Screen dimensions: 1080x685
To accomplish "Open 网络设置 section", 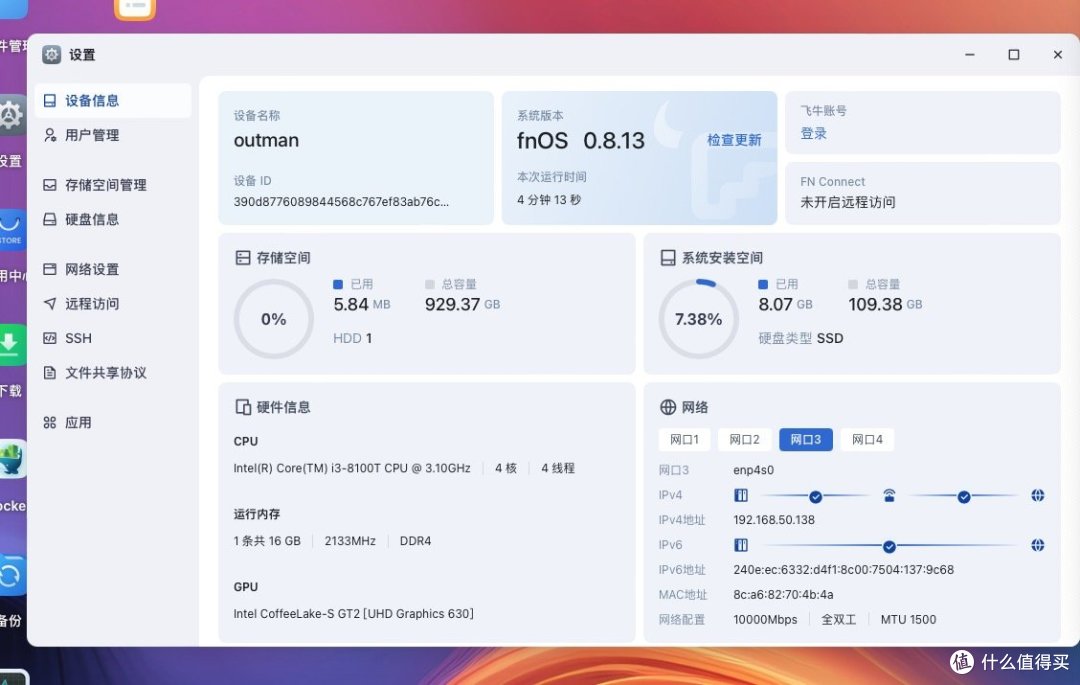I will click(112, 269).
